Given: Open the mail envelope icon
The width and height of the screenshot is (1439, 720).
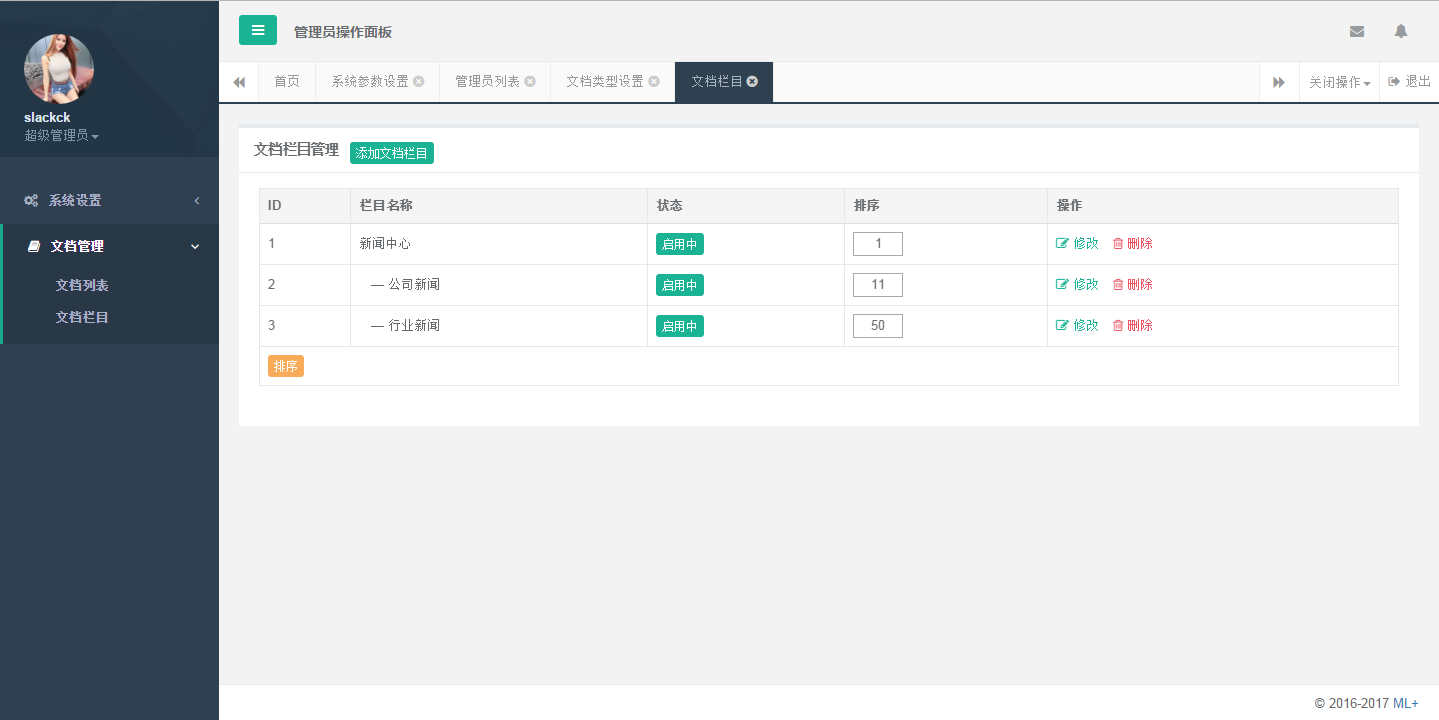Looking at the screenshot, I should pos(1356,31).
